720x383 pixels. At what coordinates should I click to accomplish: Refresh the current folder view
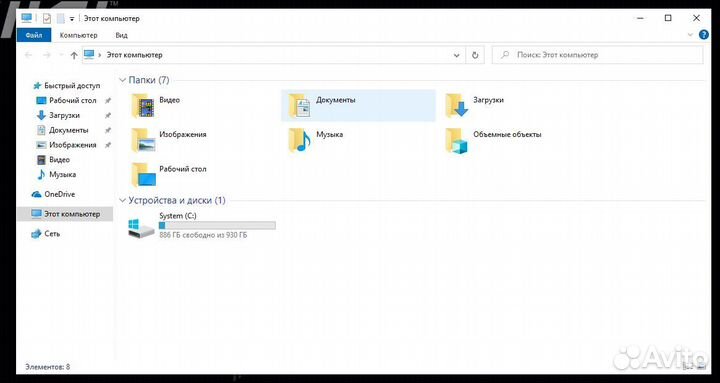[x=475, y=55]
